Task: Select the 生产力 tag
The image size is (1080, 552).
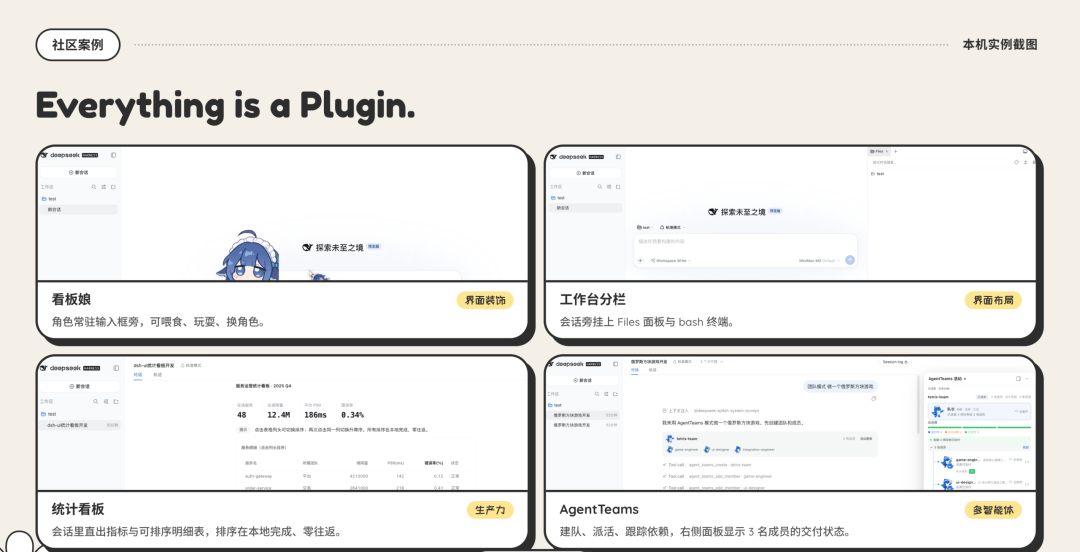Action: click(x=490, y=510)
